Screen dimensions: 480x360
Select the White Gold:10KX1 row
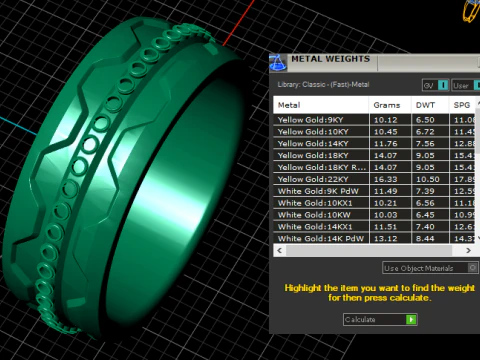pyautogui.click(x=375, y=203)
